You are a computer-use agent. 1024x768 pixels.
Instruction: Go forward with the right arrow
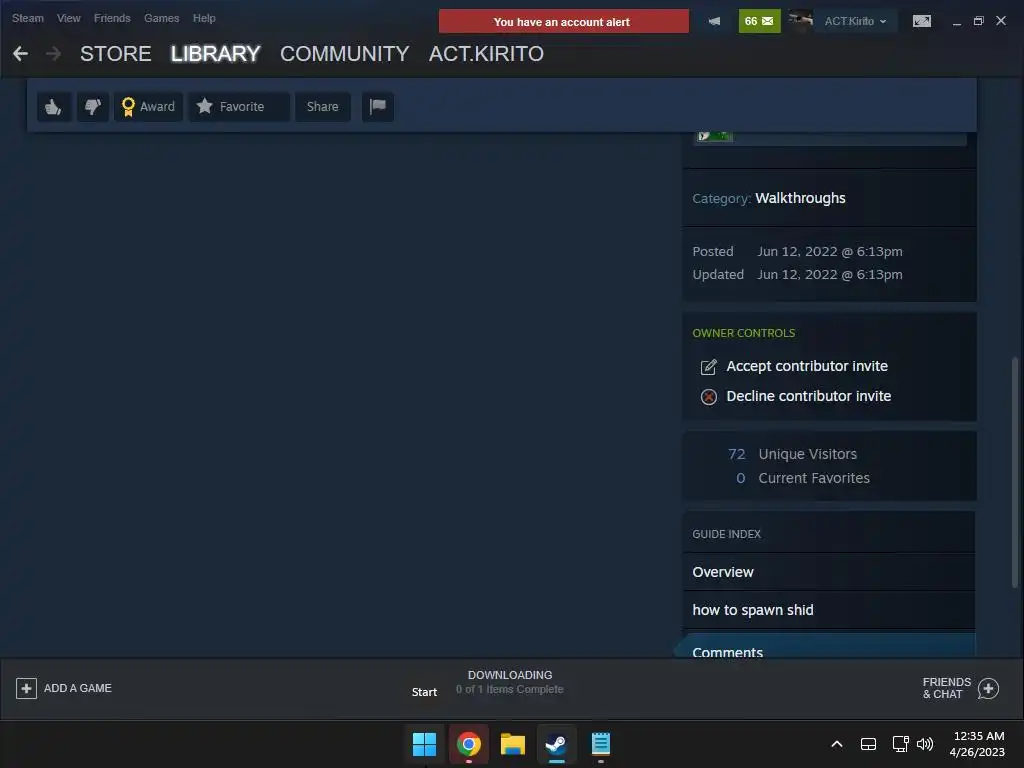coord(54,54)
